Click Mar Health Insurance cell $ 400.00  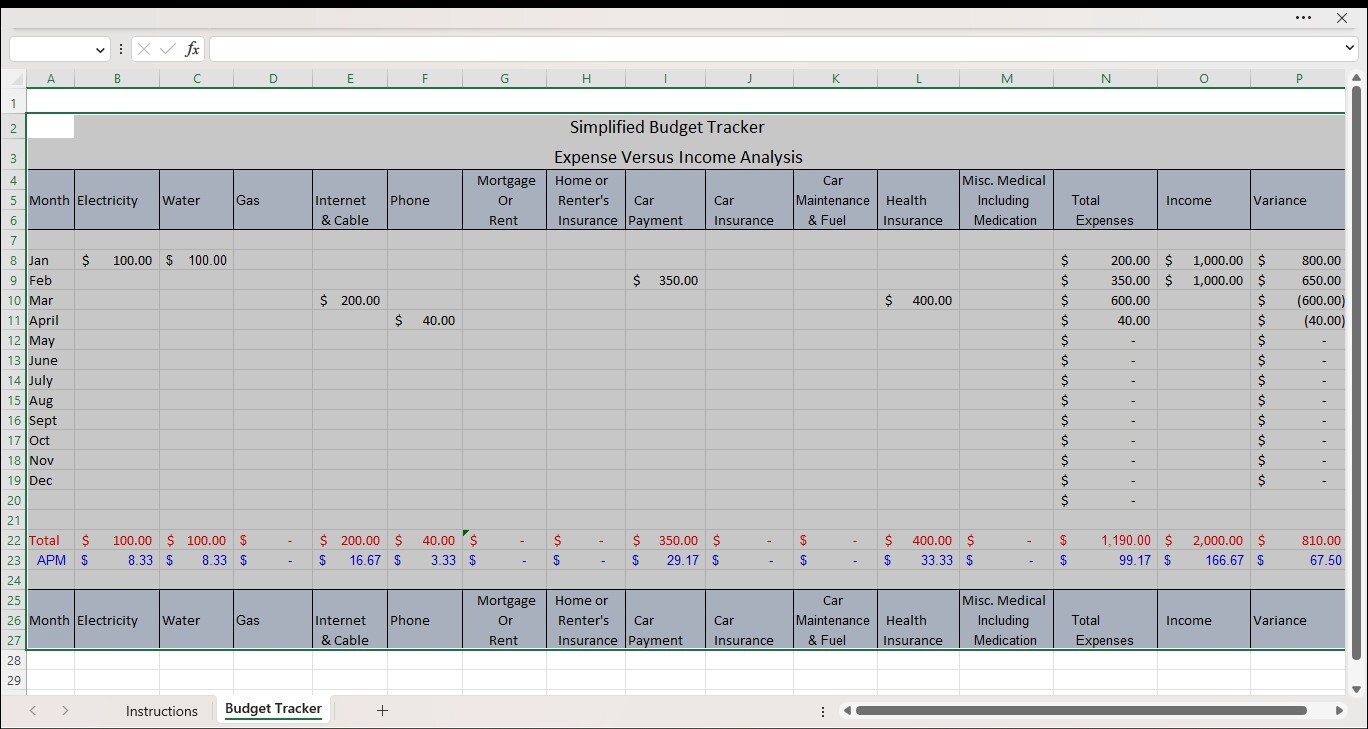pyautogui.click(x=919, y=300)
